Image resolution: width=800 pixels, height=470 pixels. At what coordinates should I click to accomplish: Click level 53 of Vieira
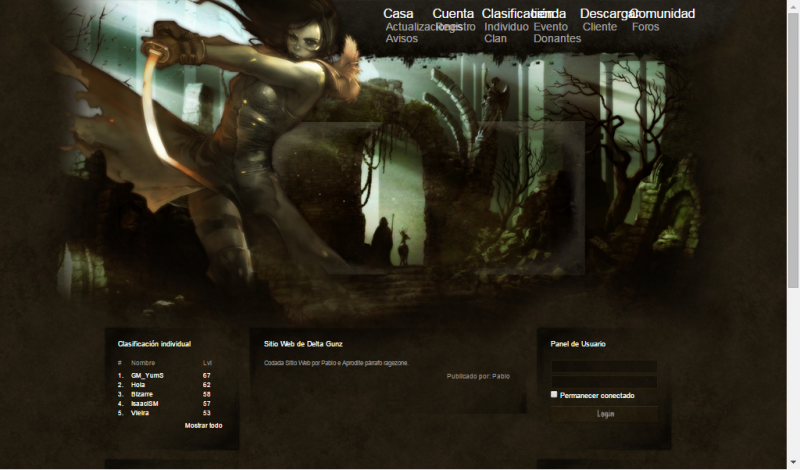(207, 413)
